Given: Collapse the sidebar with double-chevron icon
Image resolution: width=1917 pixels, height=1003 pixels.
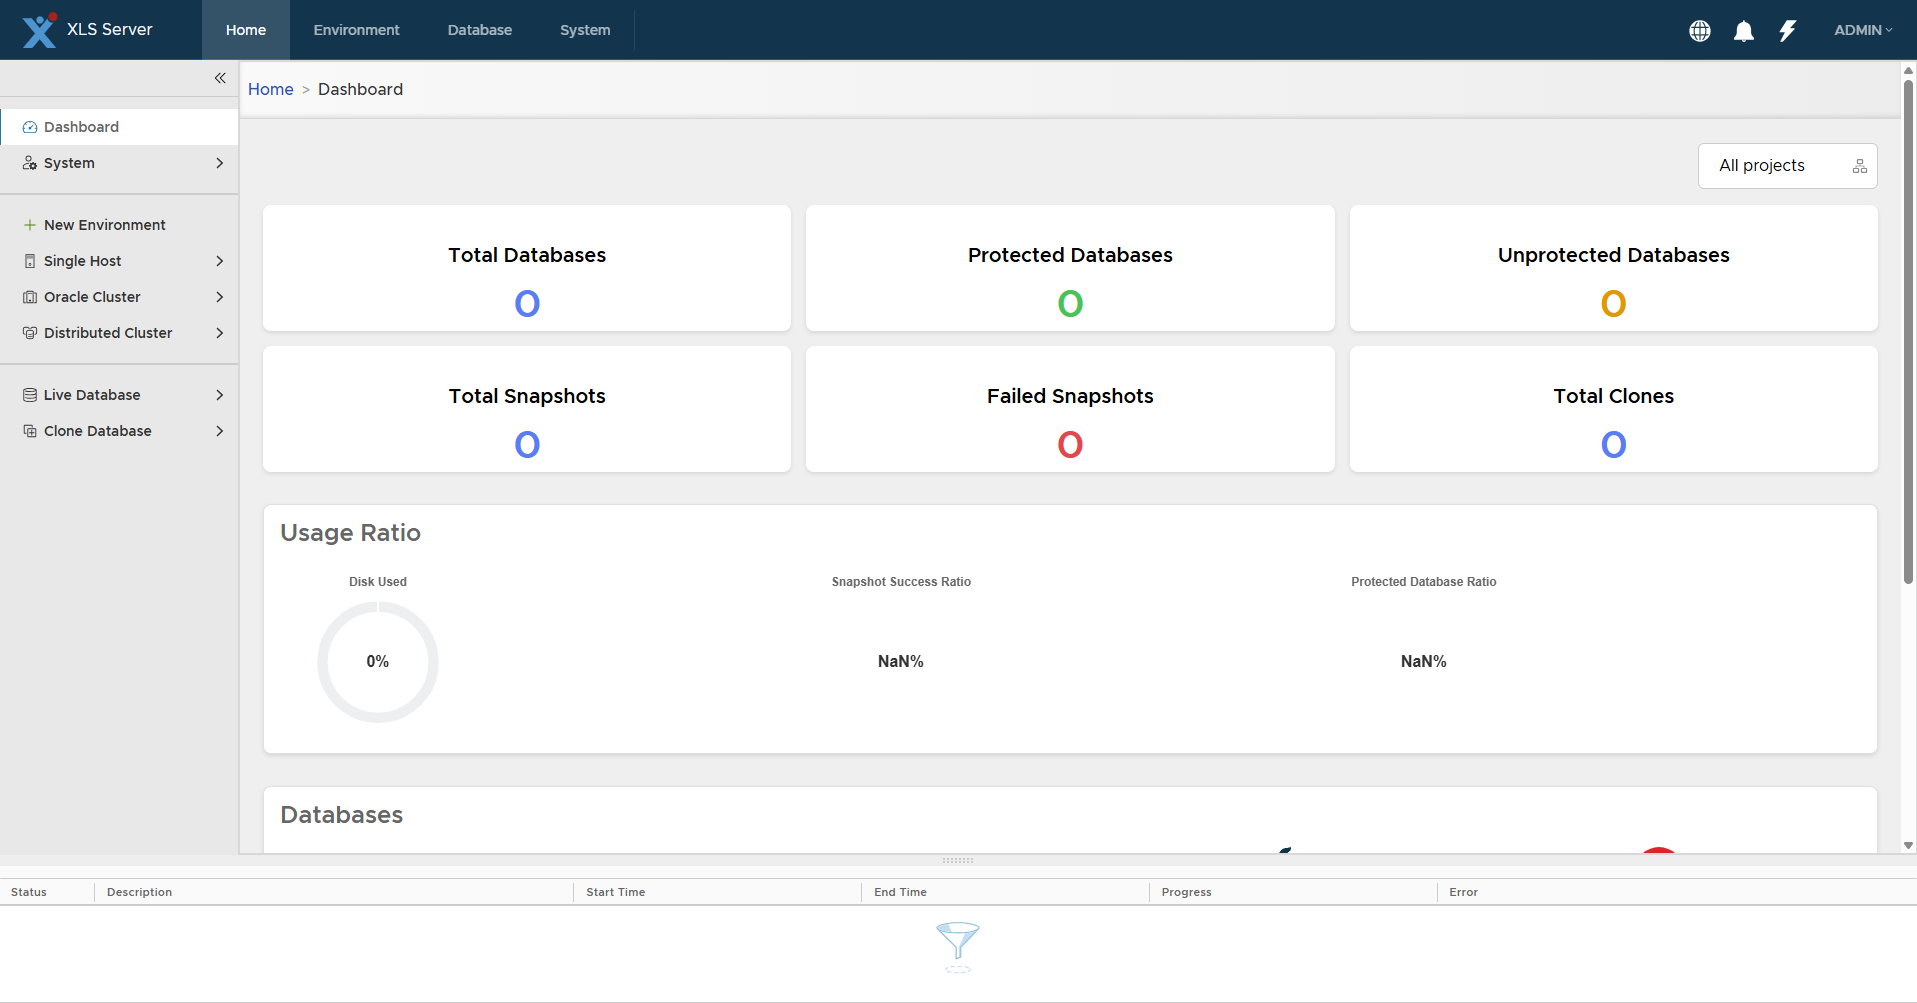Looking at the screenshot, I should point(220,78).
